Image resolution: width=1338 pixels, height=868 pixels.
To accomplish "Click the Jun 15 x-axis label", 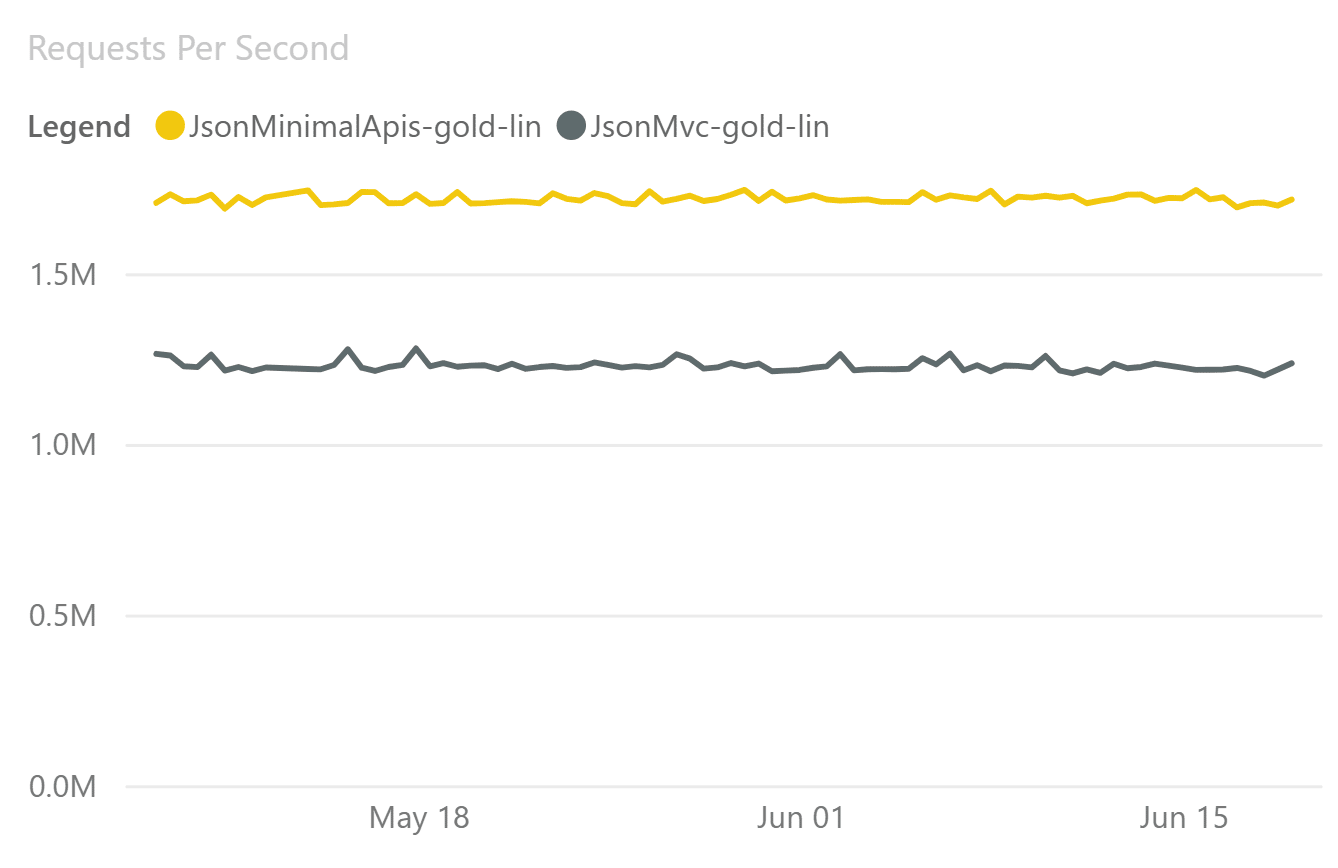I will 1183,818.
